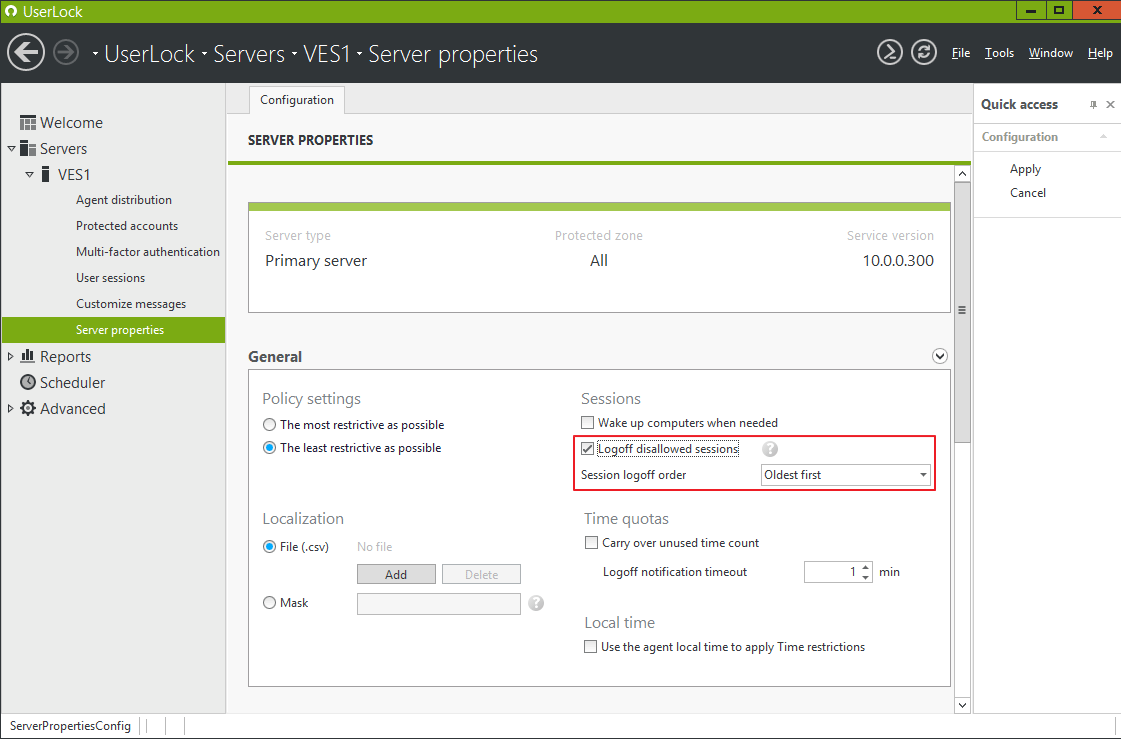Screen dimensions: 1121x739
Task: Click UserLock in the breadcrumb
Action: (x=149, y=54)
